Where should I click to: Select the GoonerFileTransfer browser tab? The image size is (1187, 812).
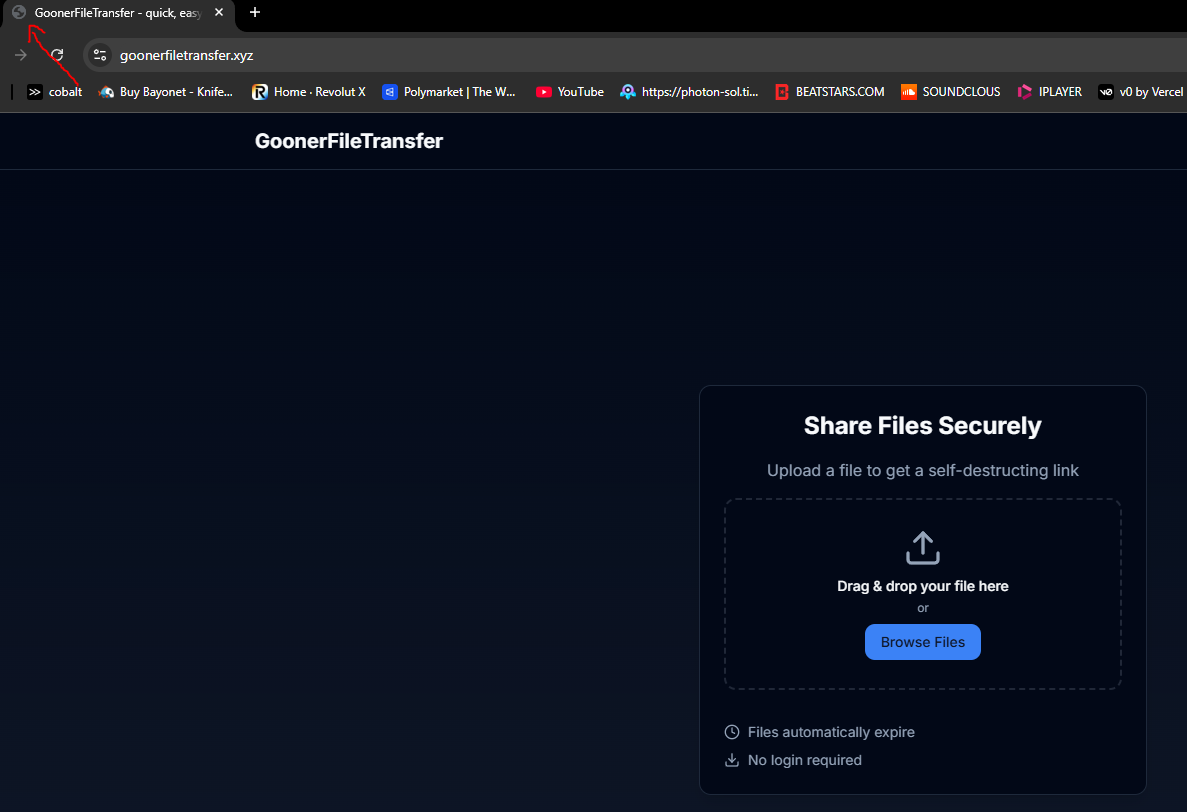[x=119, y=14]
